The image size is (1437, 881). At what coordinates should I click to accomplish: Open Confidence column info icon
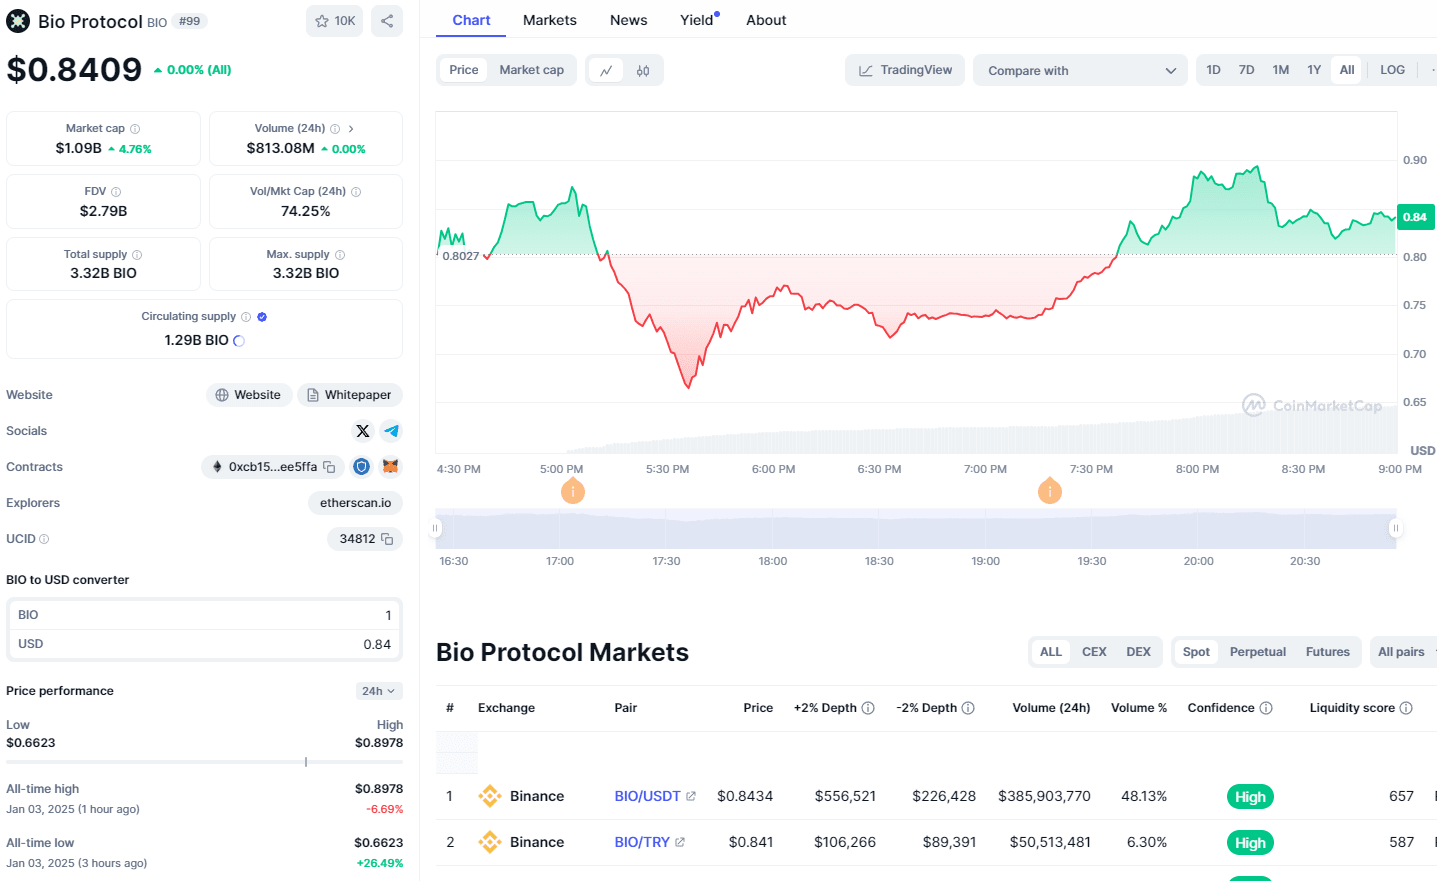[x=1266, y=708]
